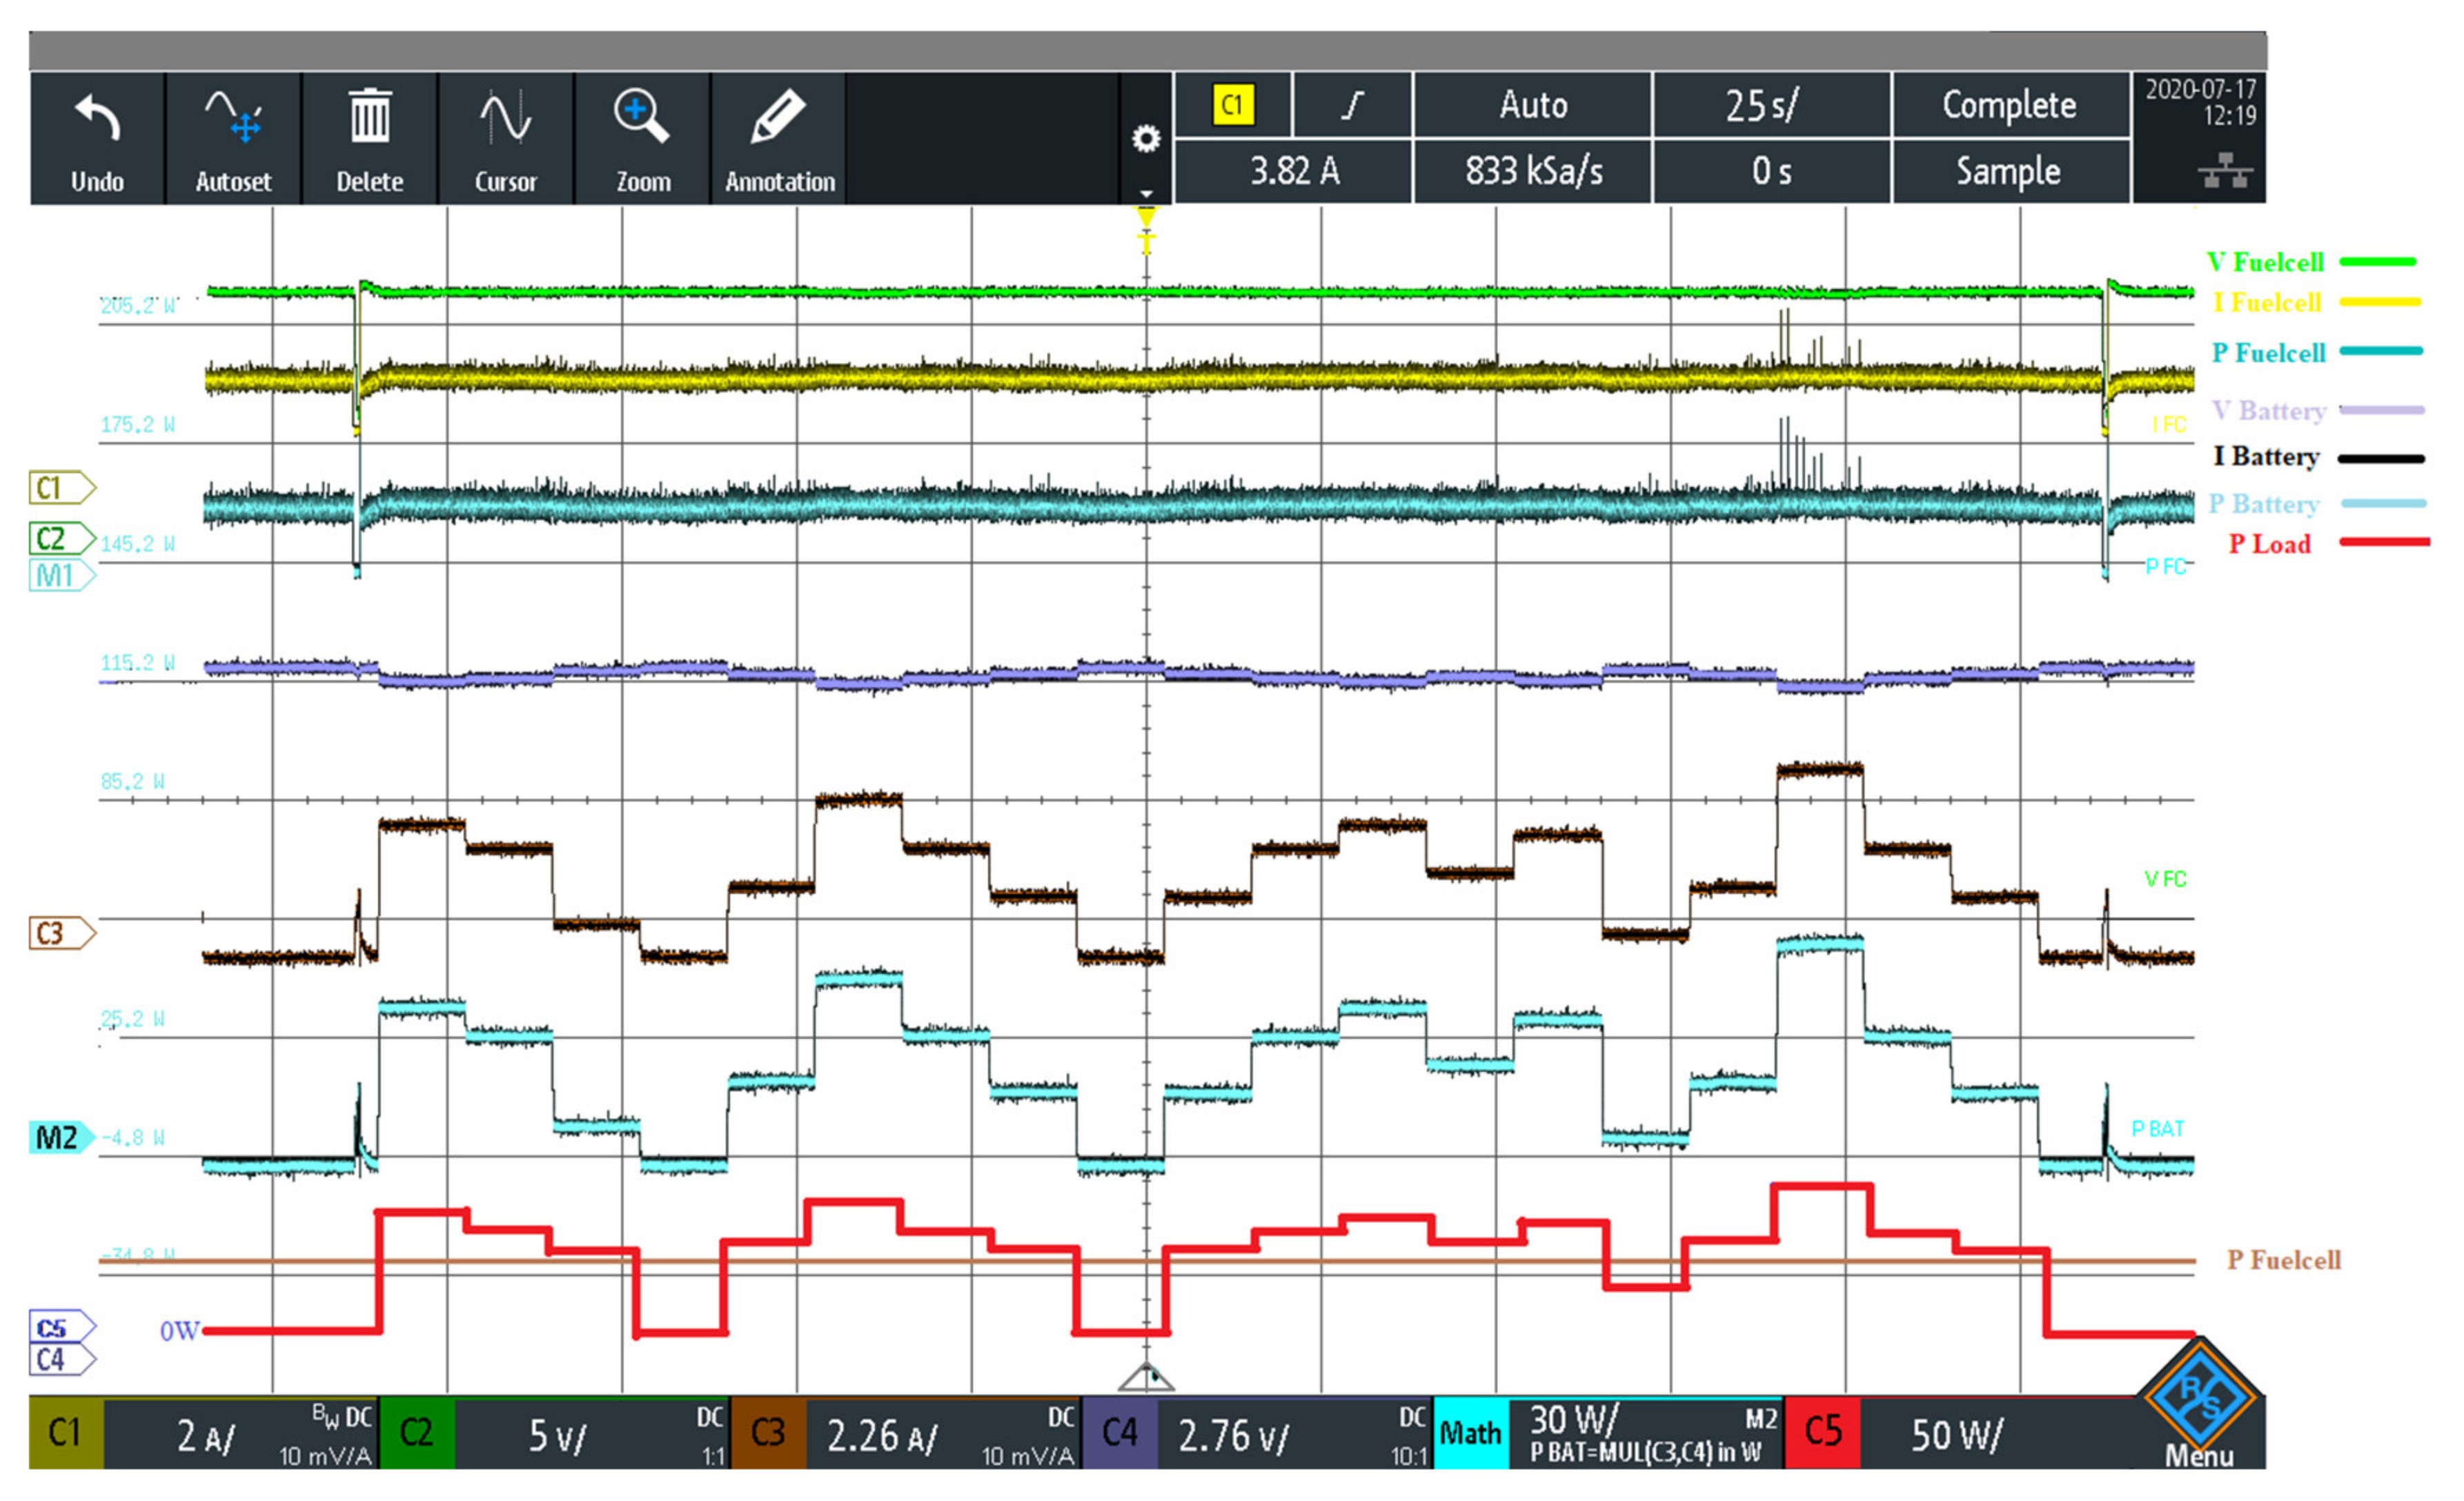The height and width of the screenshot is (1501, 2464).
Task: Click the trigger slope edge button
Action: point(1352,105)
